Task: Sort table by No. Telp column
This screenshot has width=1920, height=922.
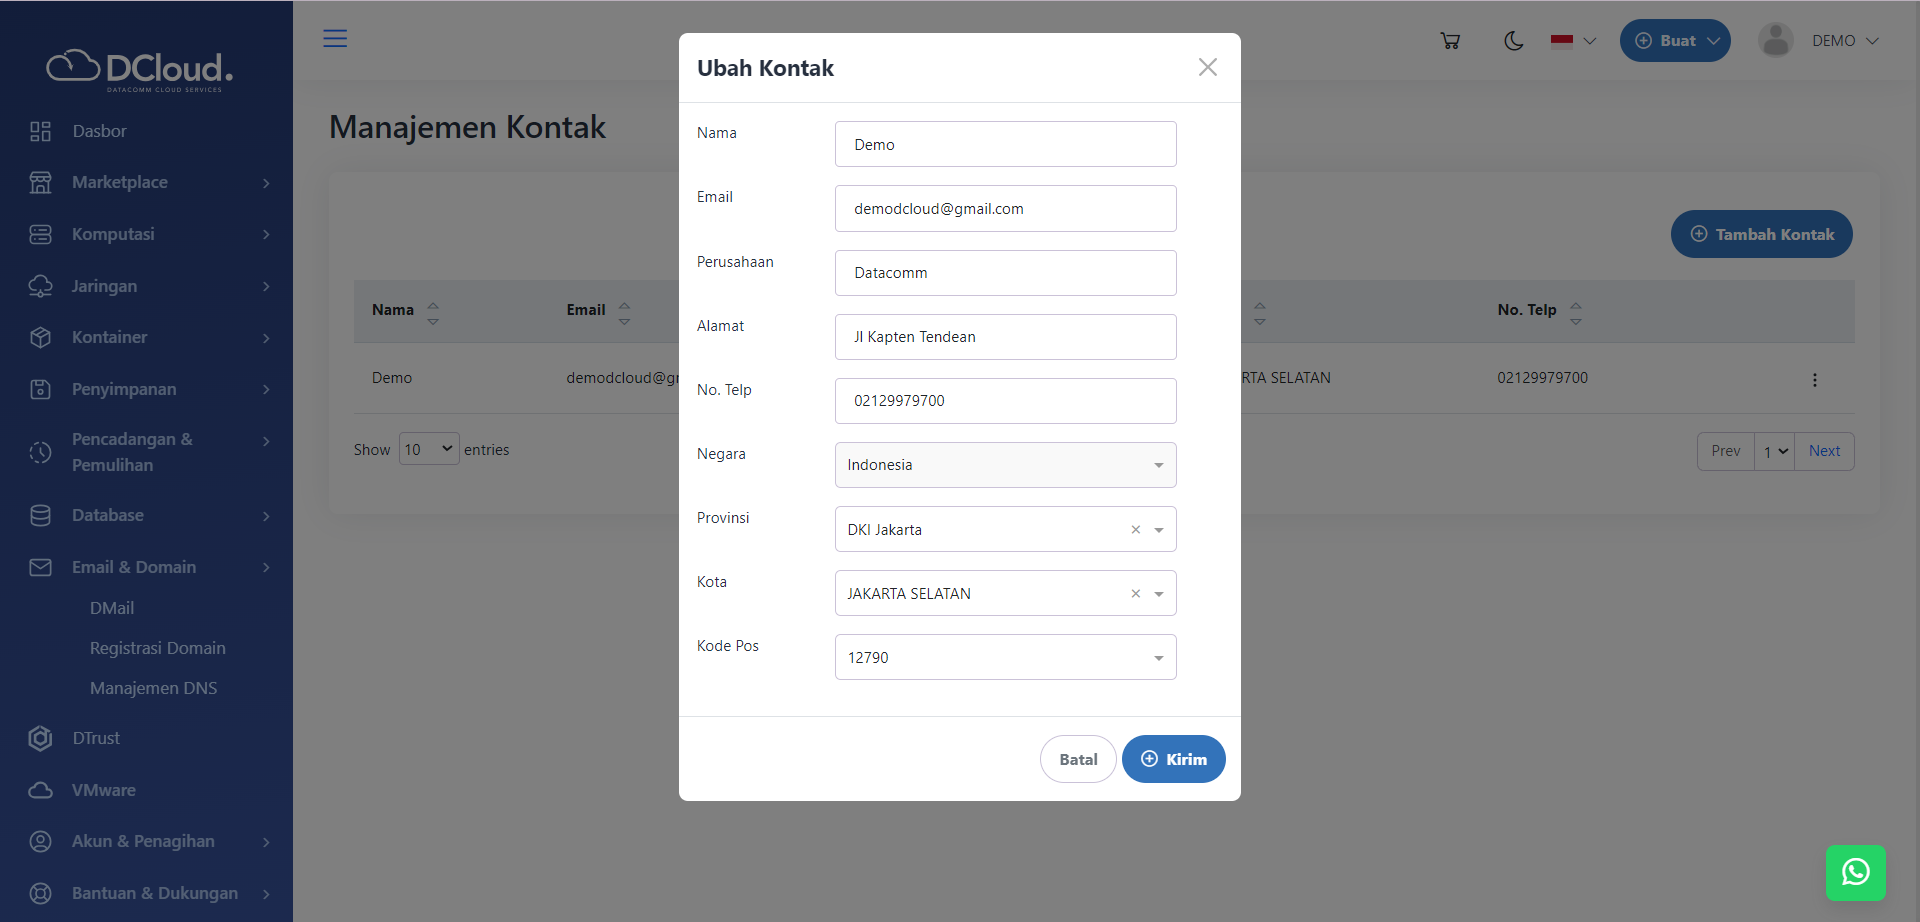Action: (1575, 313)
